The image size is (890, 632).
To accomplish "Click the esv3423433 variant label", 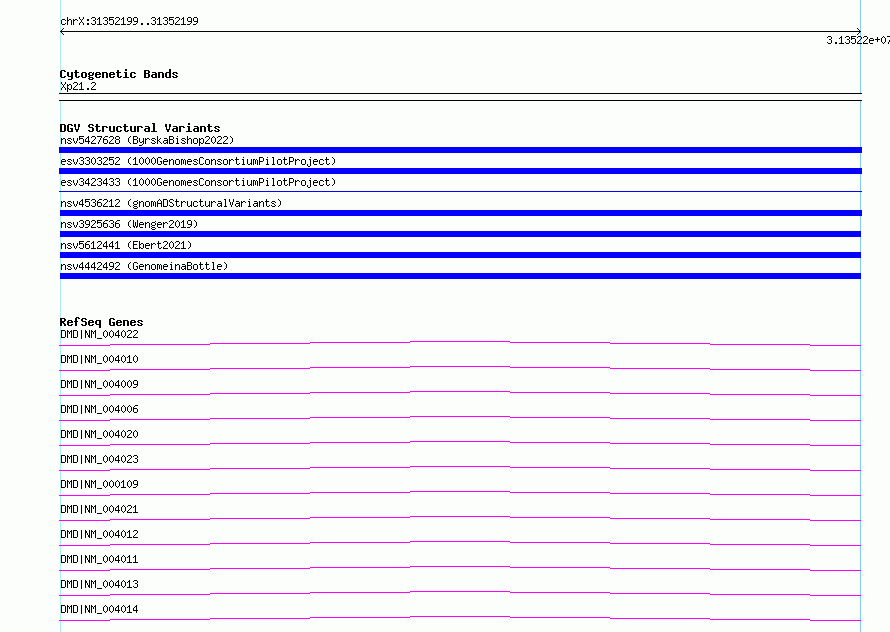I will 198,182.
